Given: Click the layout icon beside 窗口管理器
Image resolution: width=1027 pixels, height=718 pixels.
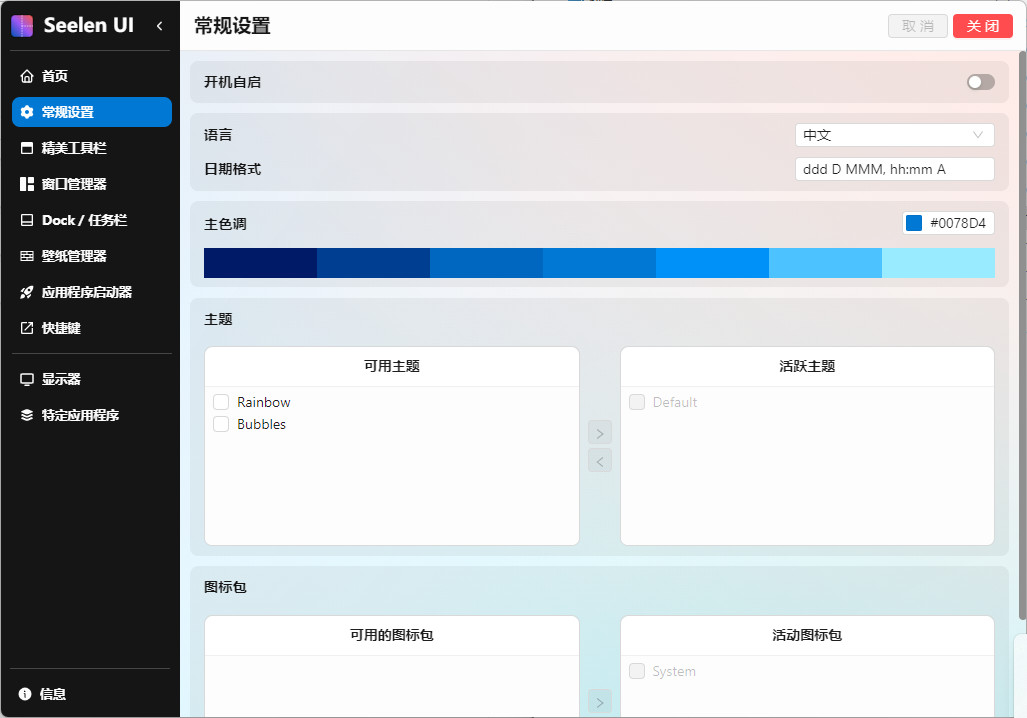Looking at the screenshot, I should [x=27, y=184].
